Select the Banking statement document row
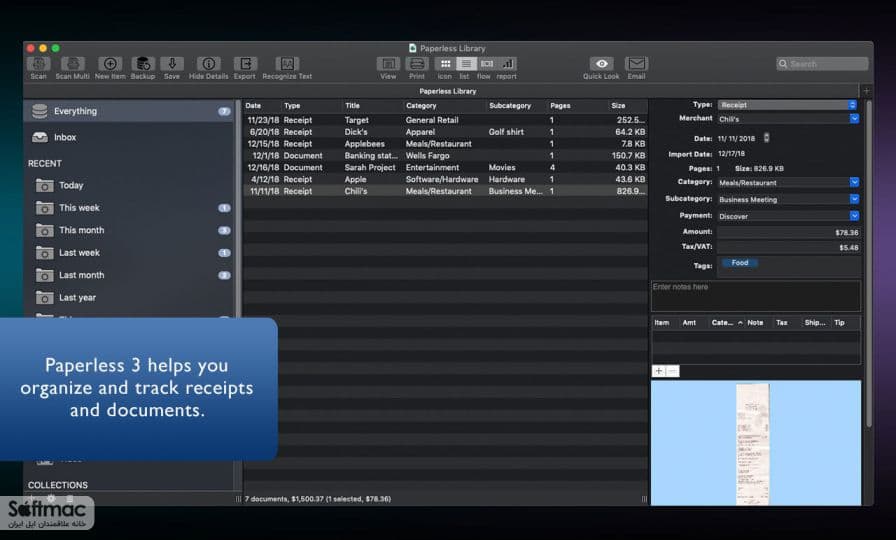896x540 pixels. [x=445, y=155]
